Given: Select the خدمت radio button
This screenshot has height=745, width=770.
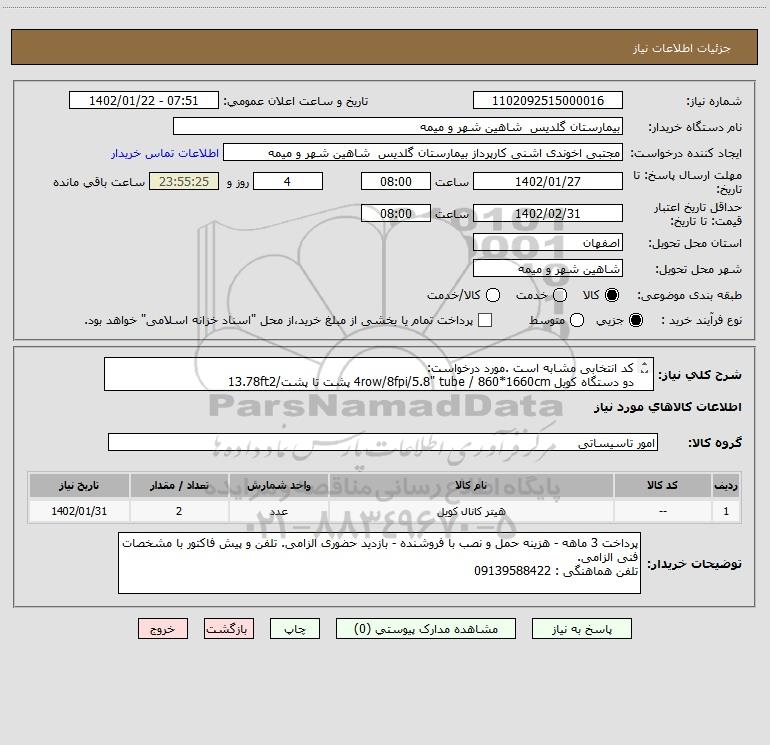Looking at the screenshot, I should click(560, 295).
